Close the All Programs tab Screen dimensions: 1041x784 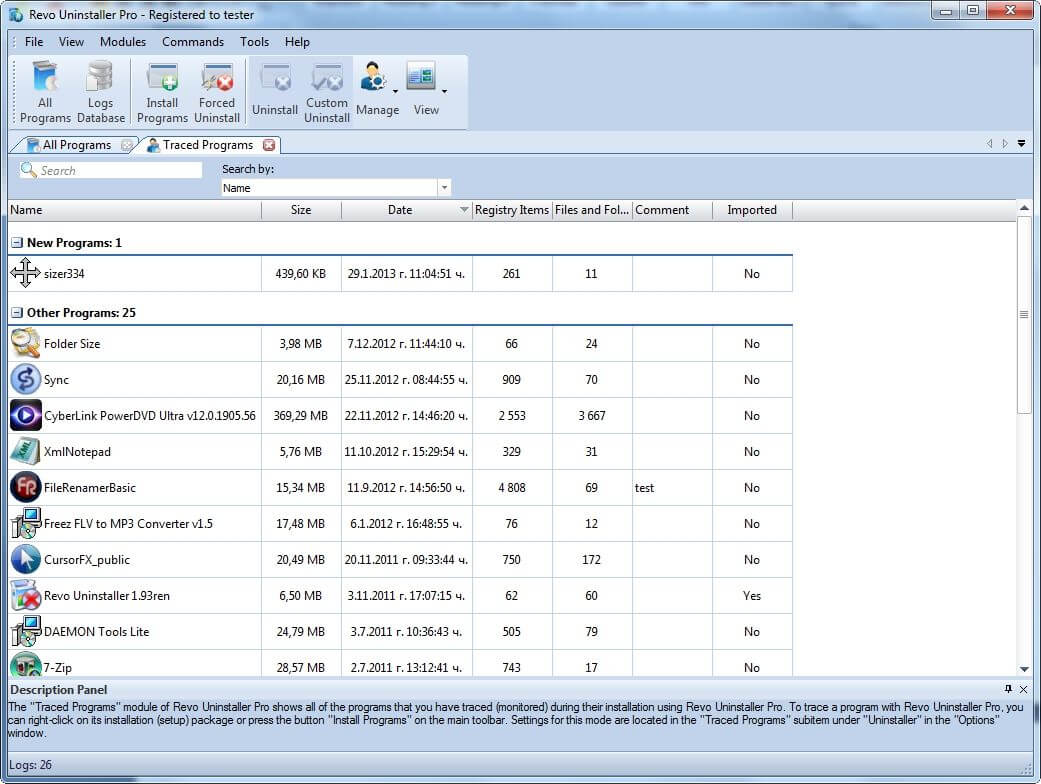(126, 145)
